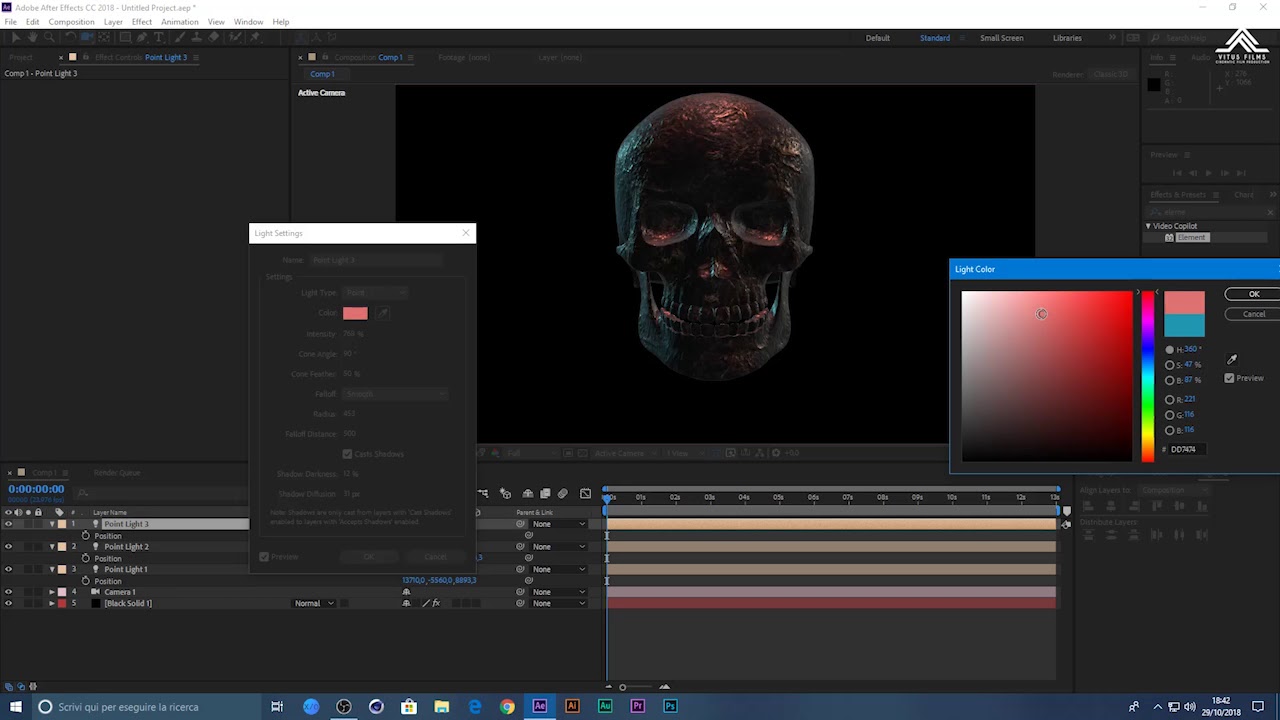Viewport: 1280px width, 720px height.
Task: Open the Composition menu
Action: point(71,21)
